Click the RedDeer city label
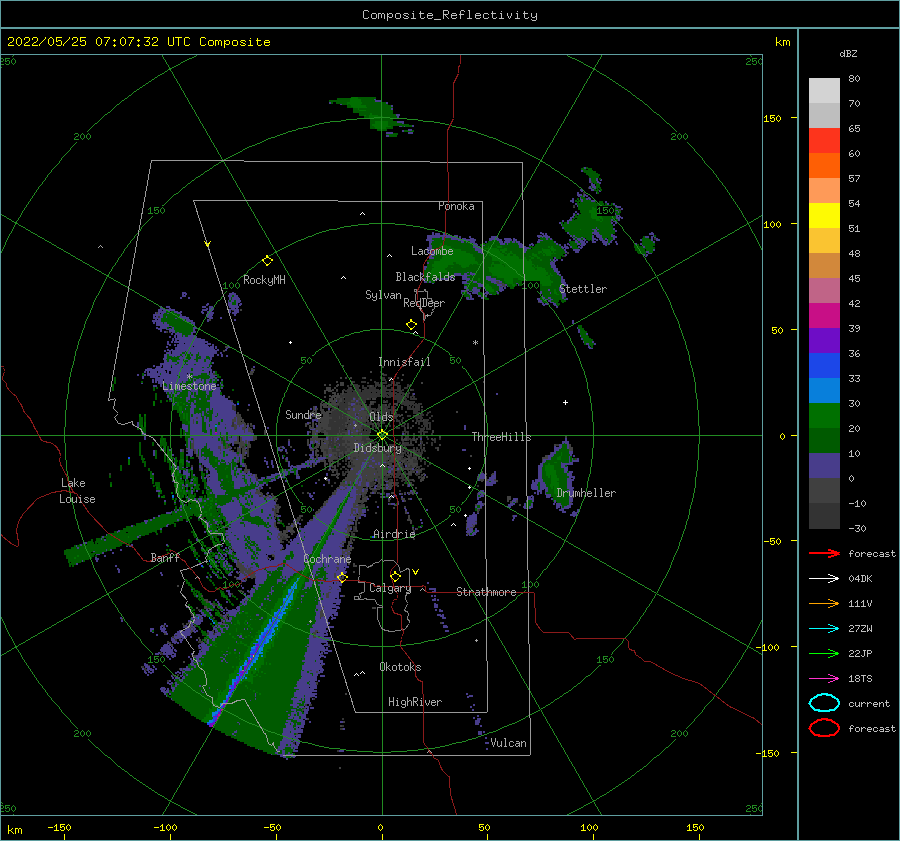 click(x=424, y=303)
